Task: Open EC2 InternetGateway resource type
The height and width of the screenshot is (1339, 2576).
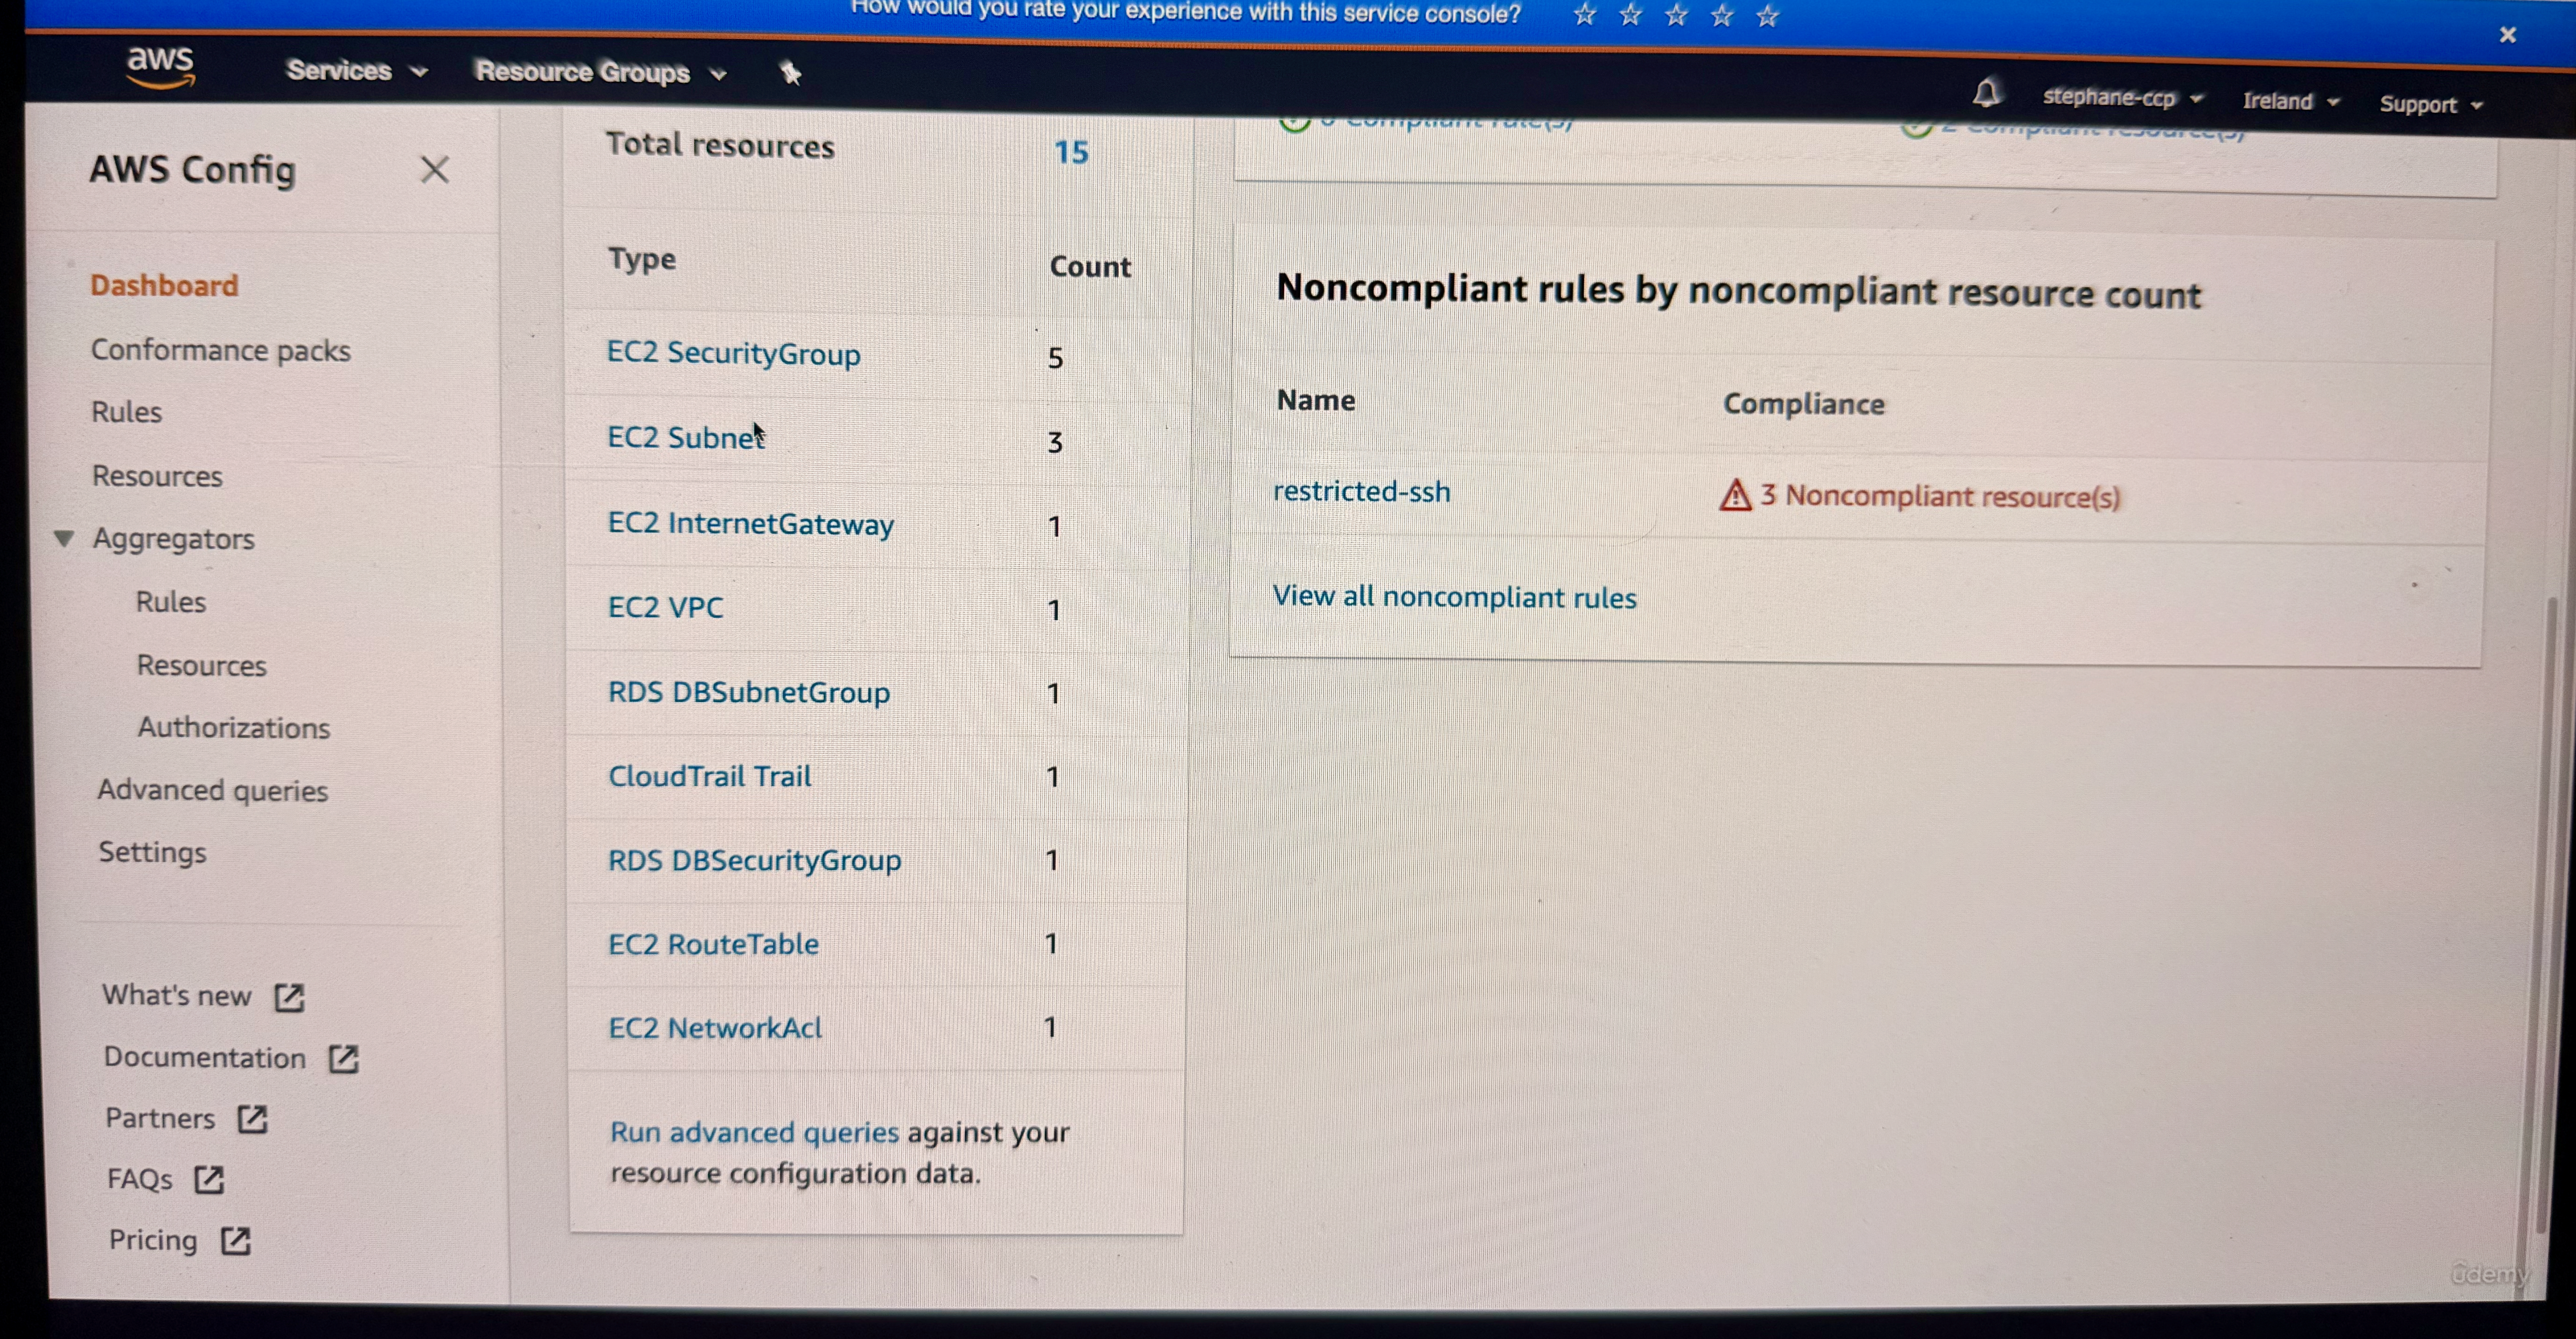Action: [x=750, y=524]
